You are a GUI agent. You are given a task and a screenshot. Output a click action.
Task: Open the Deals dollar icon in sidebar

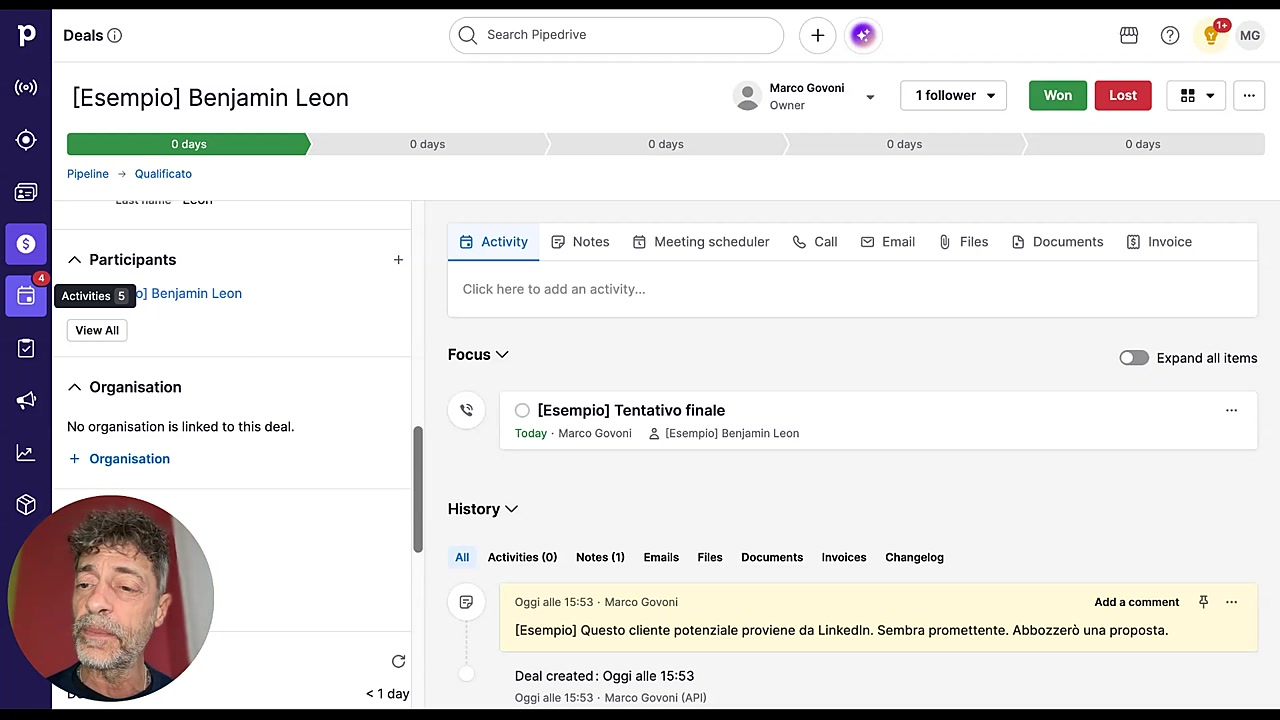pyautogui.click(x=26, y=244)
